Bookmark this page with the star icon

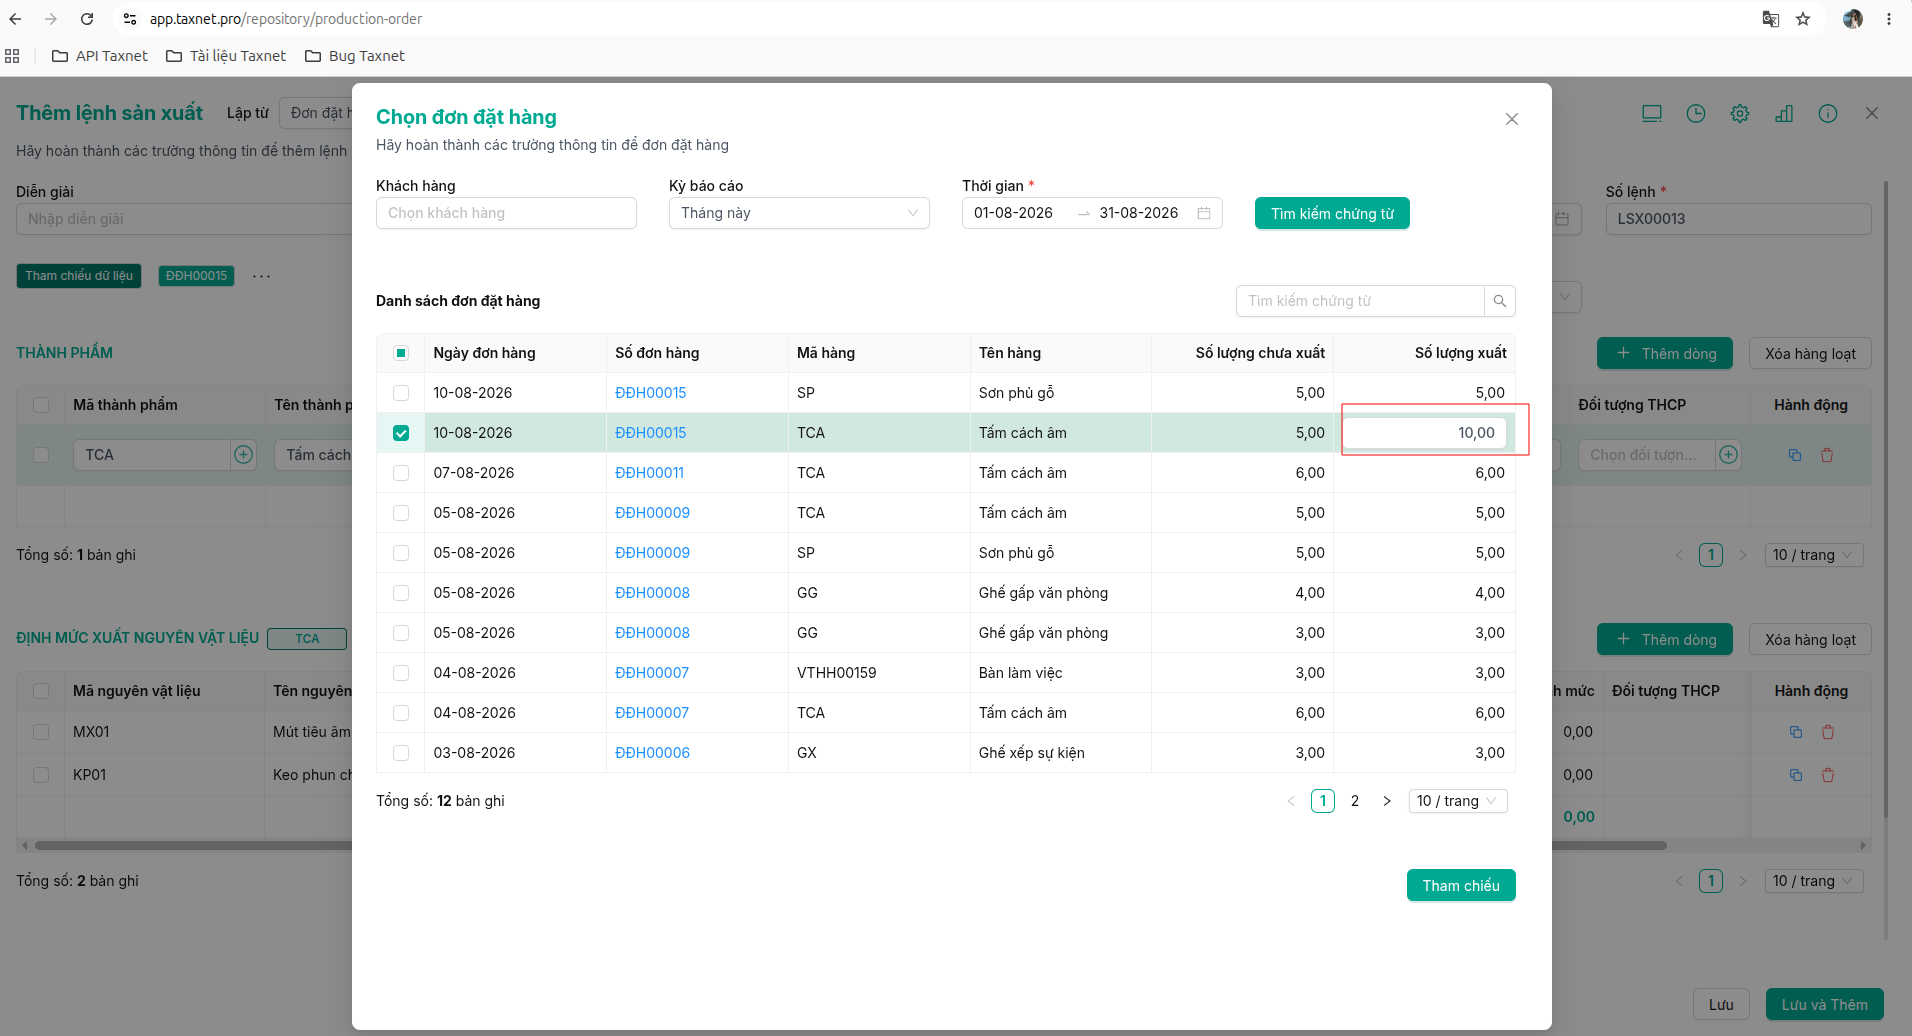pos(1803,19)
